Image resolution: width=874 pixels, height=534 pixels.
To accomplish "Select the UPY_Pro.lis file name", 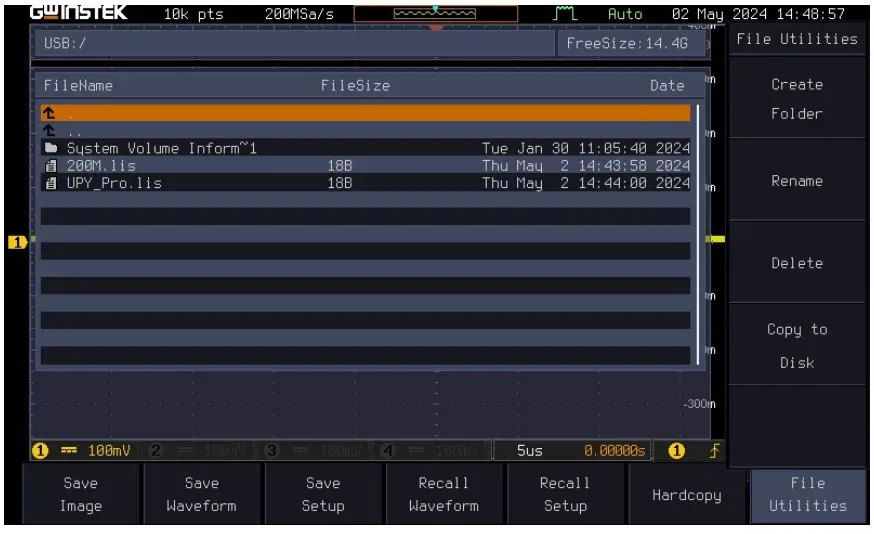I will click(114, 183).
